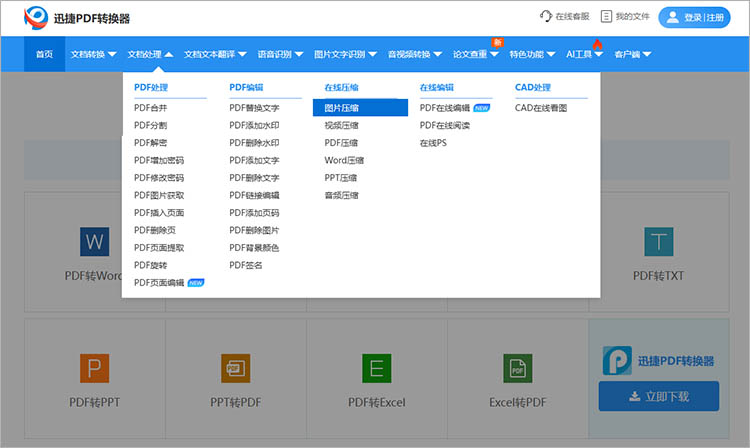Screen dimensions: 750x448
Task: Click the 迅捷PDF转换器 download promo icon
Action: [617, 361]
